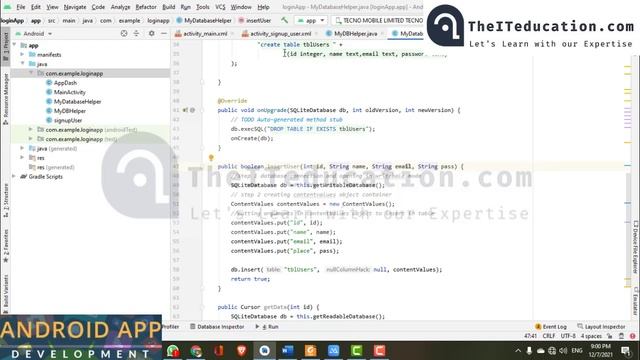Open the Refactor menu
The image size is (640, 360).
coord(146,7)
